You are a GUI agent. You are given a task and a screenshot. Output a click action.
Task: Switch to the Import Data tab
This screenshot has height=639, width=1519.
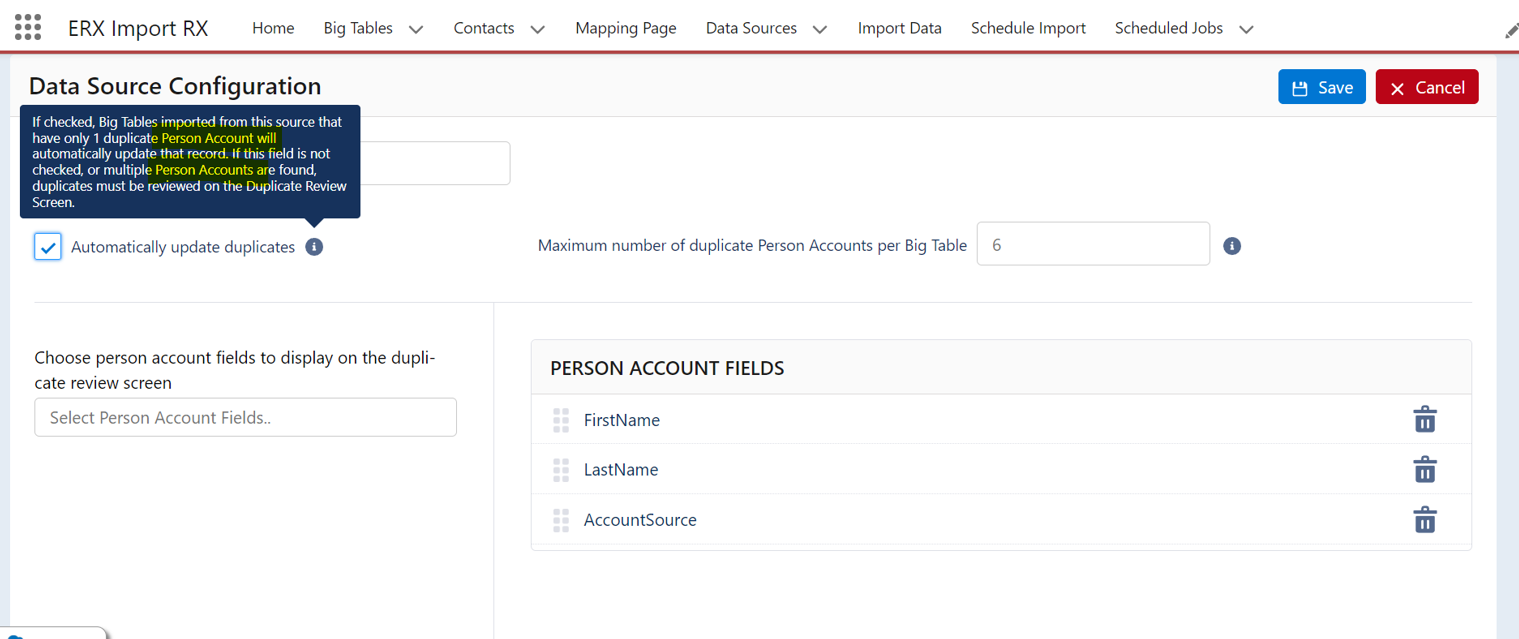pyautogui.click(x=899, y=28)
